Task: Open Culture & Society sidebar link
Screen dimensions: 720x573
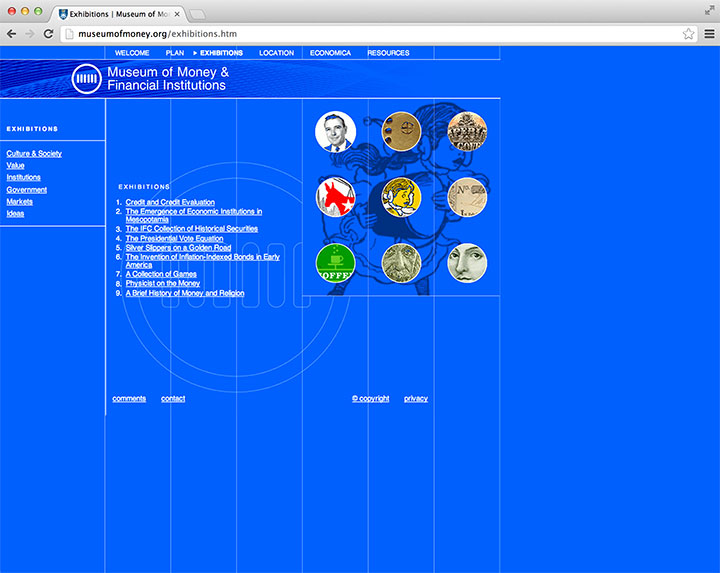Action: (x=34, y=153)
